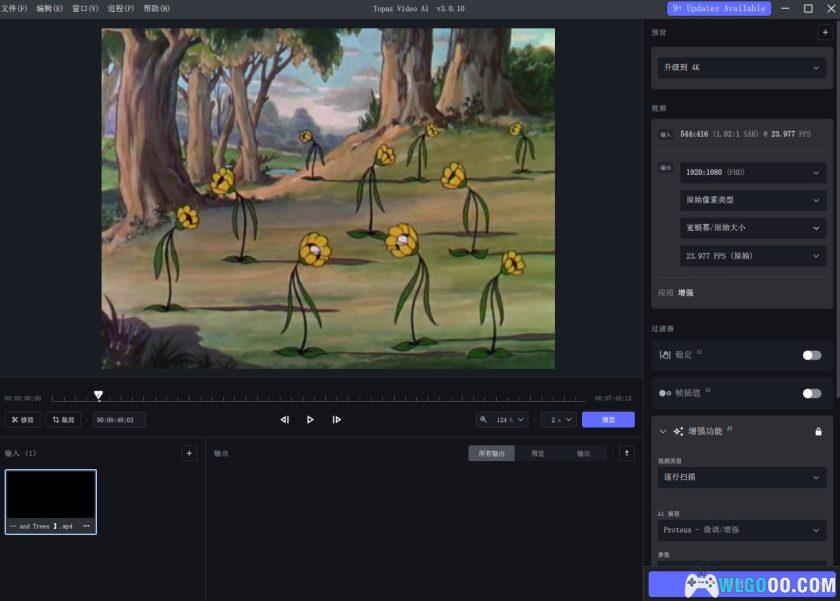This screenshot has height=601, width=840.
Task: Click the output sort order icon
Action: (x=627, y=453)
